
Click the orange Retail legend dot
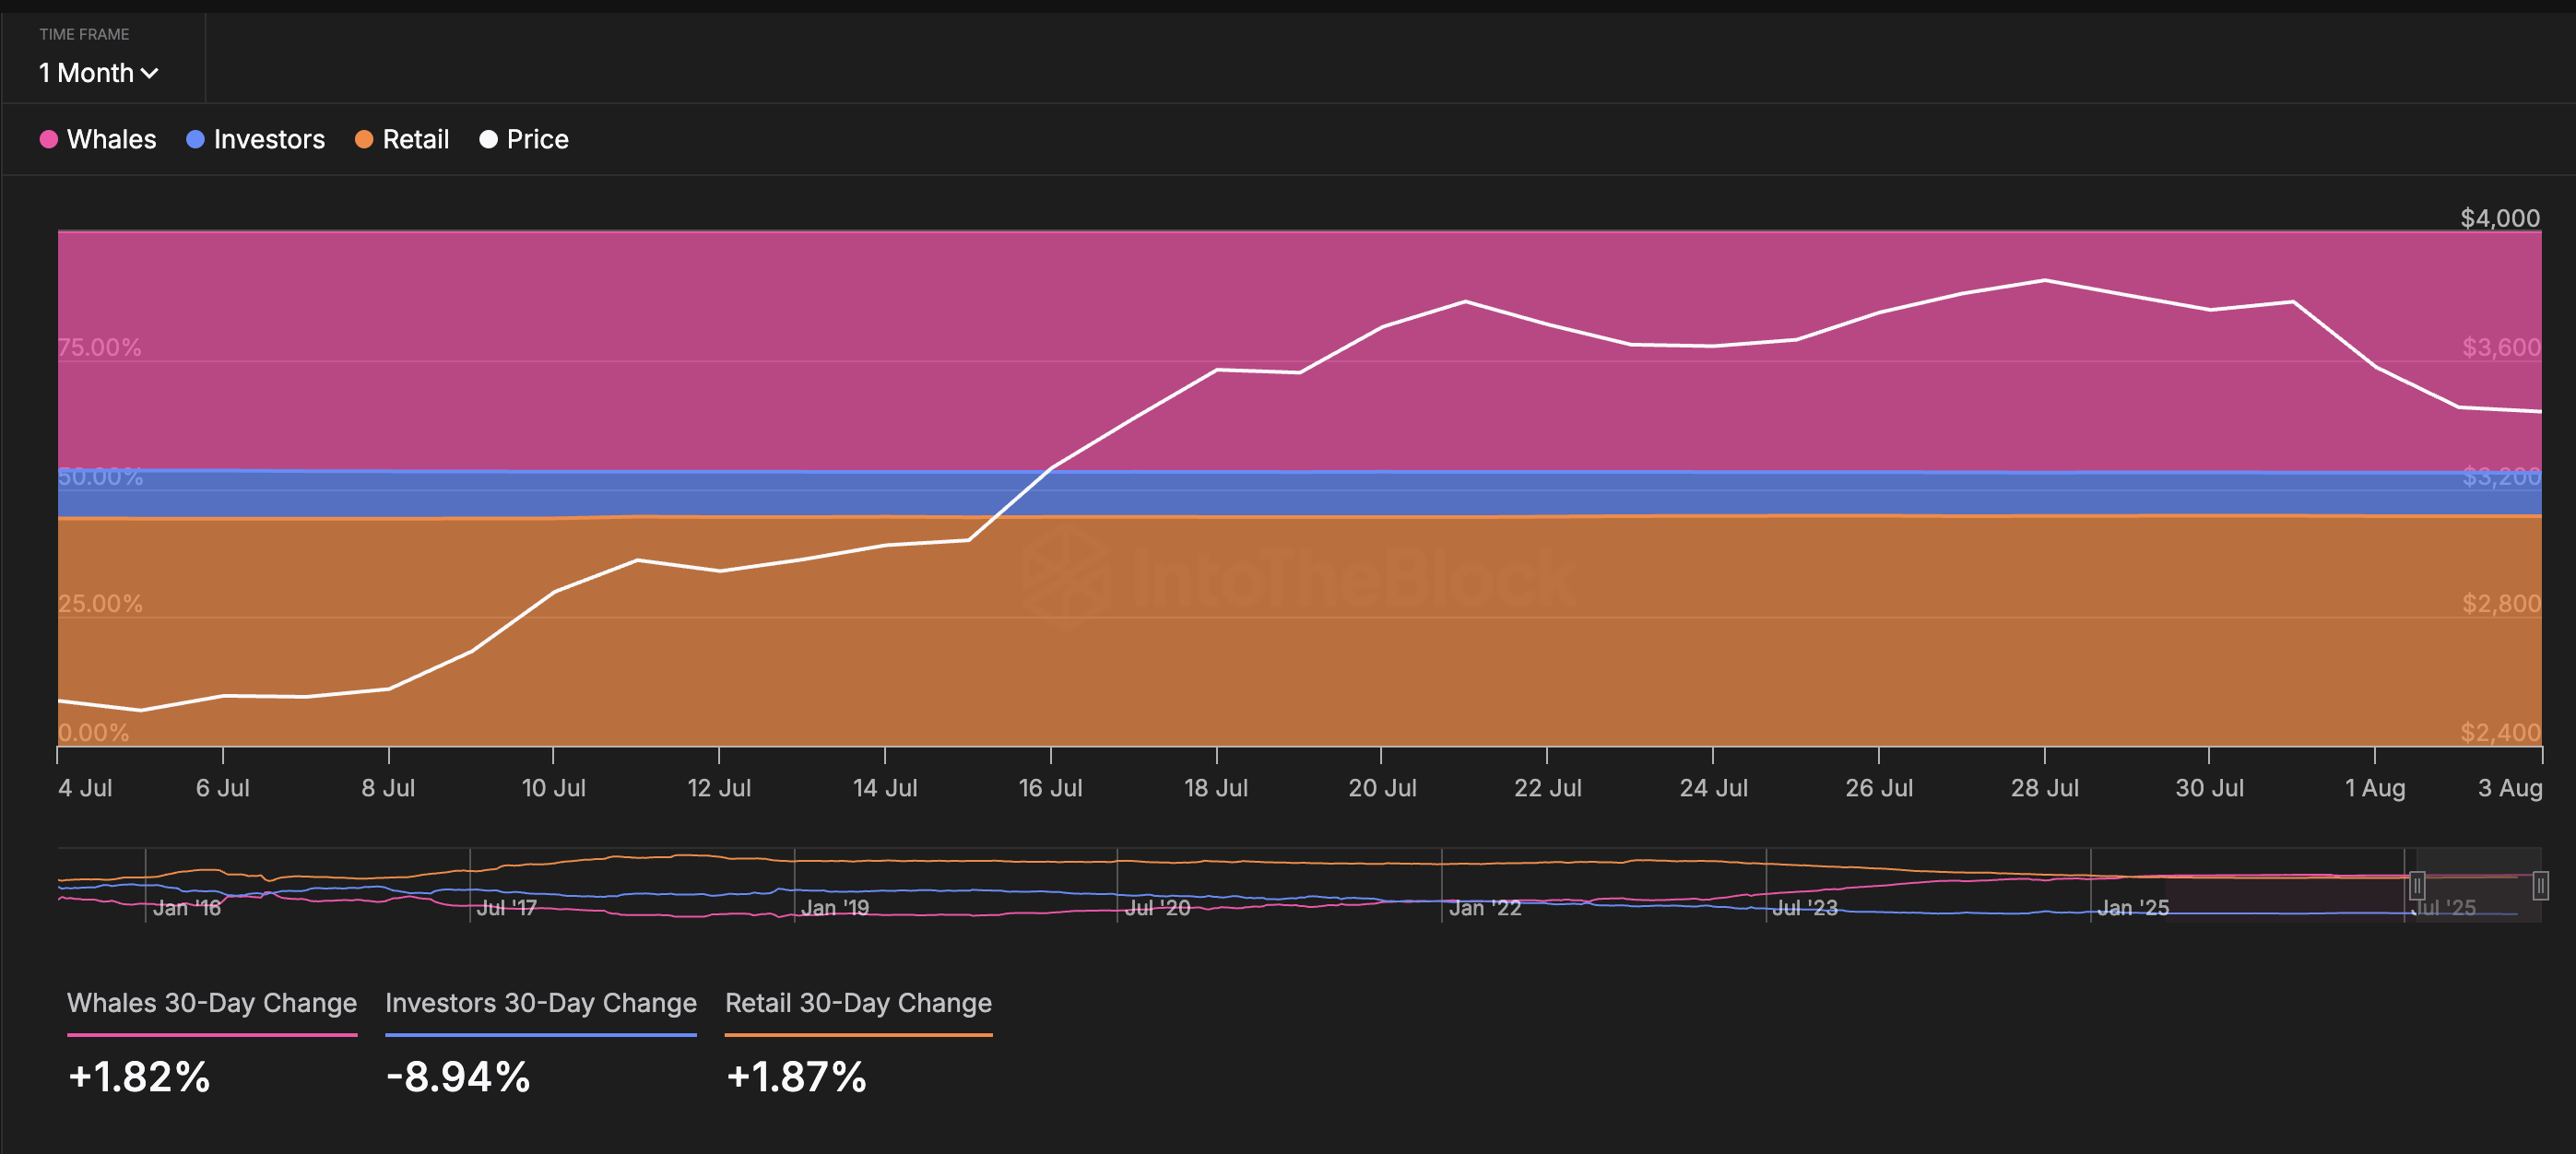[x=364, y=139]
